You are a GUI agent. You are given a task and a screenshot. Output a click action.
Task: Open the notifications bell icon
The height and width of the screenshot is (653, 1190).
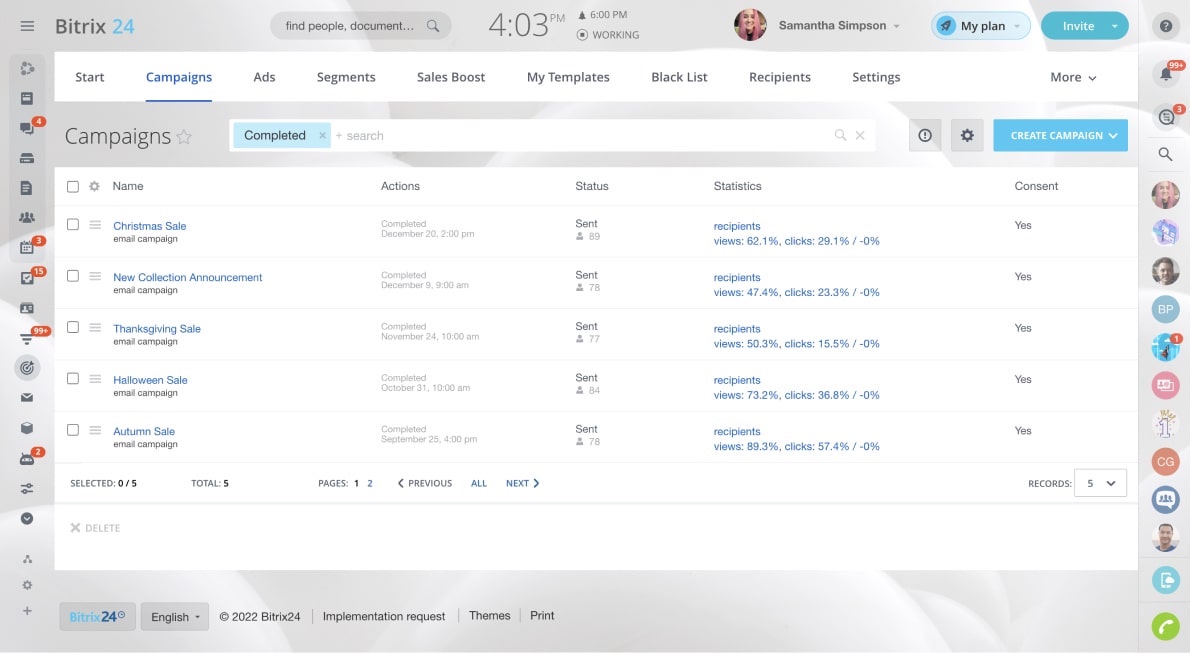point(1165,74)
